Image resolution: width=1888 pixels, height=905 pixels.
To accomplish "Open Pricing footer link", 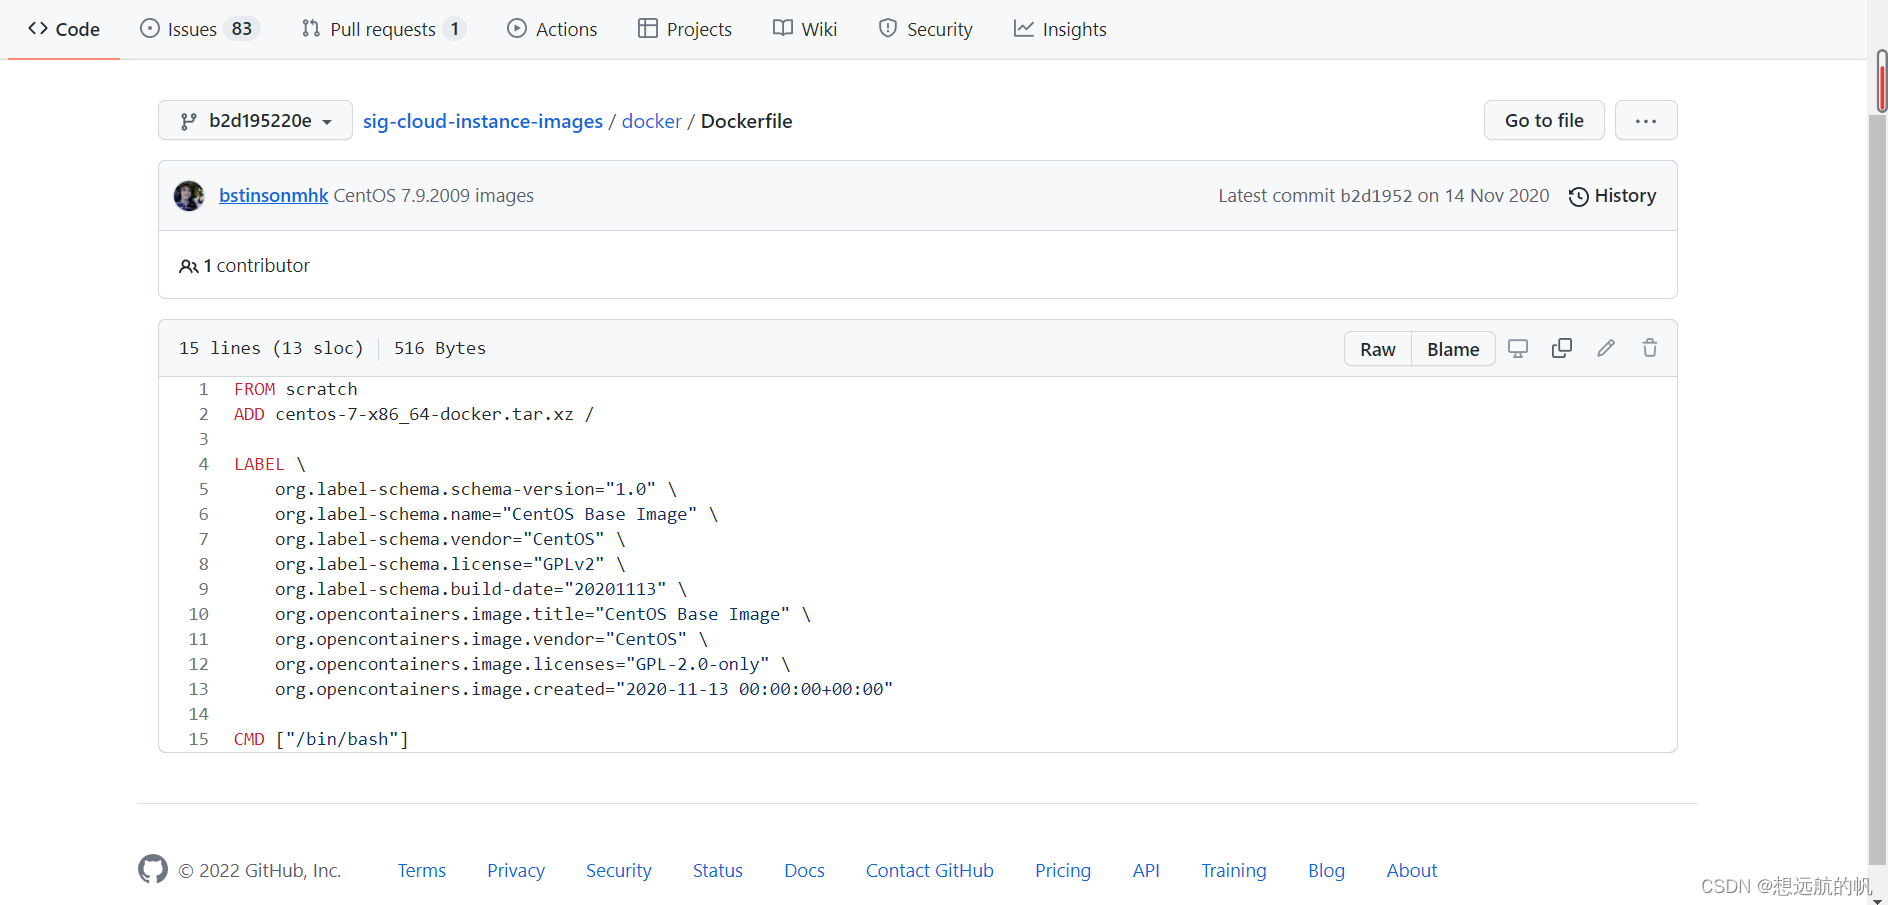I will (1063, 871).
